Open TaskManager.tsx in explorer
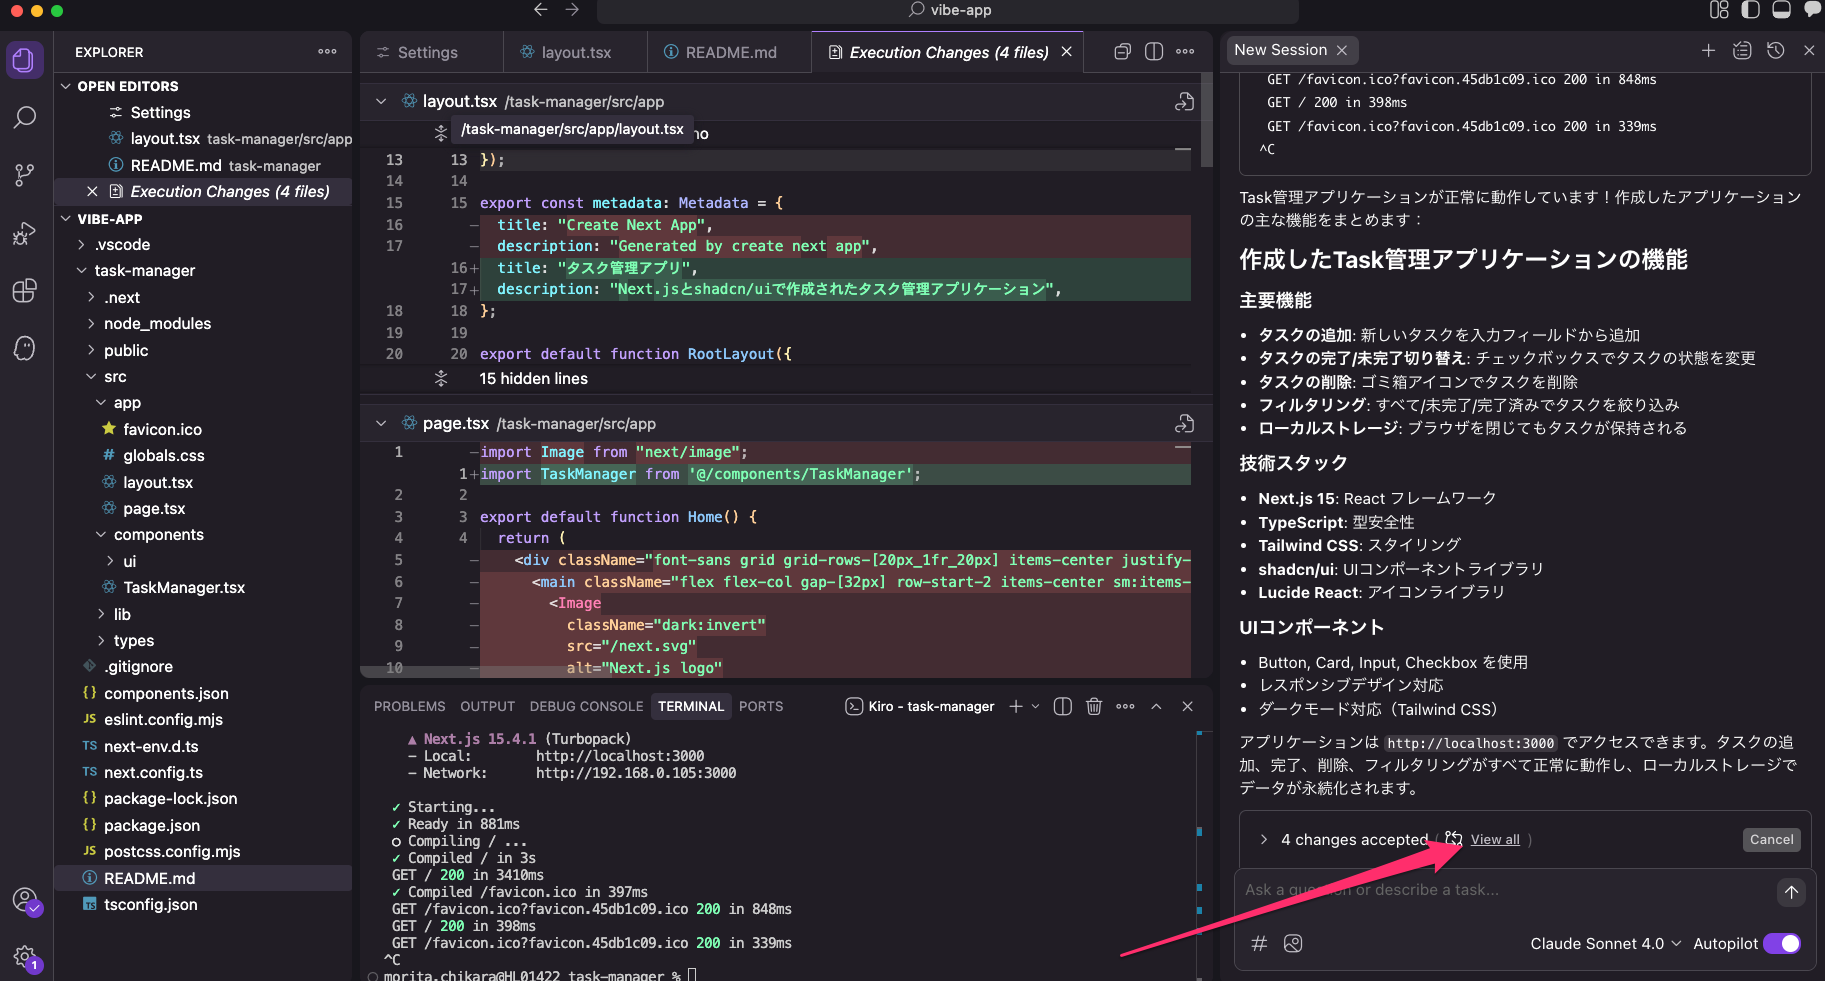1825x981 pixels. tap(184, 588)
